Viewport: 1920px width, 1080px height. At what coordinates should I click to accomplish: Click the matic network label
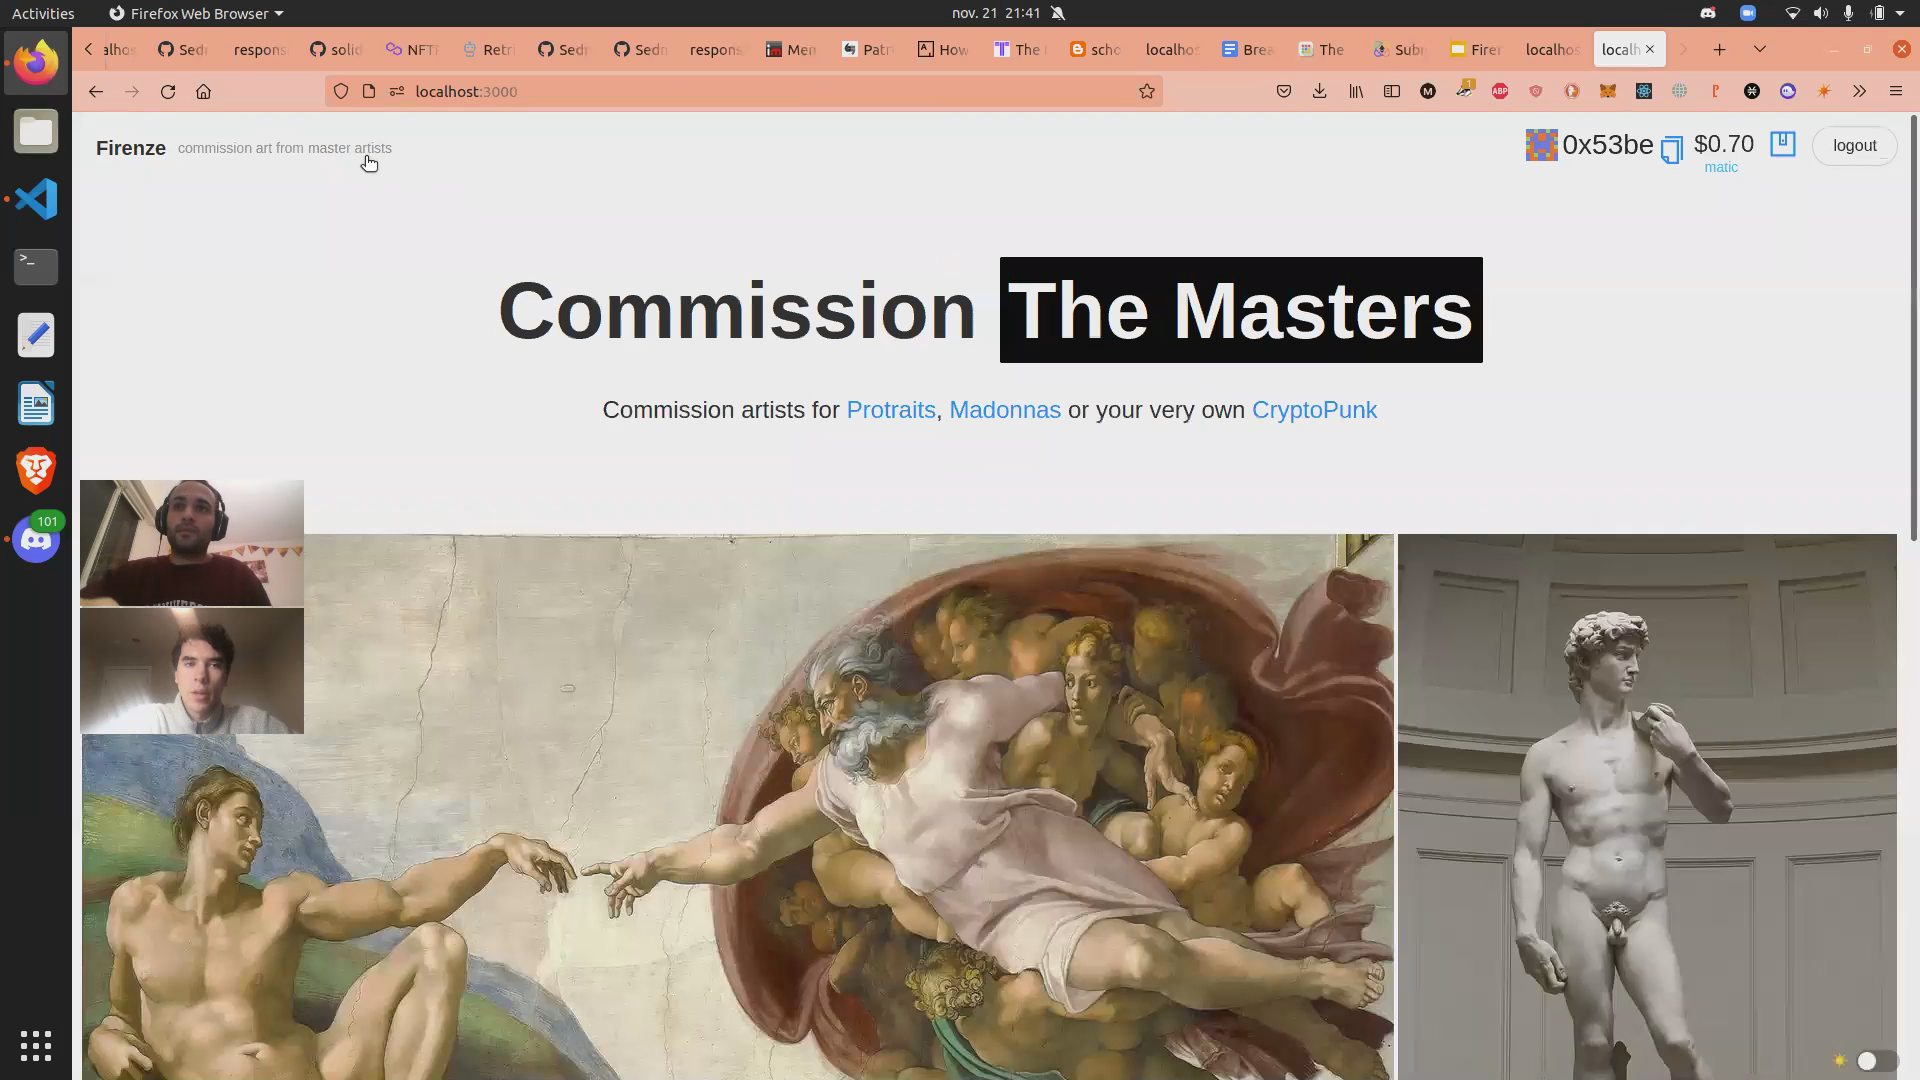coord(1721,167)
